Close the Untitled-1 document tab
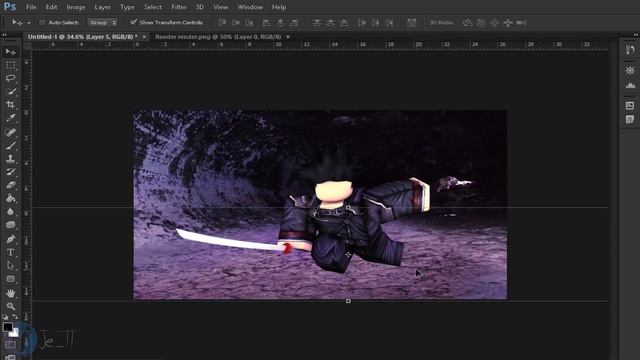Image resolution: width=640 pixels, height=360 pixels. click(x=144, y=37)
